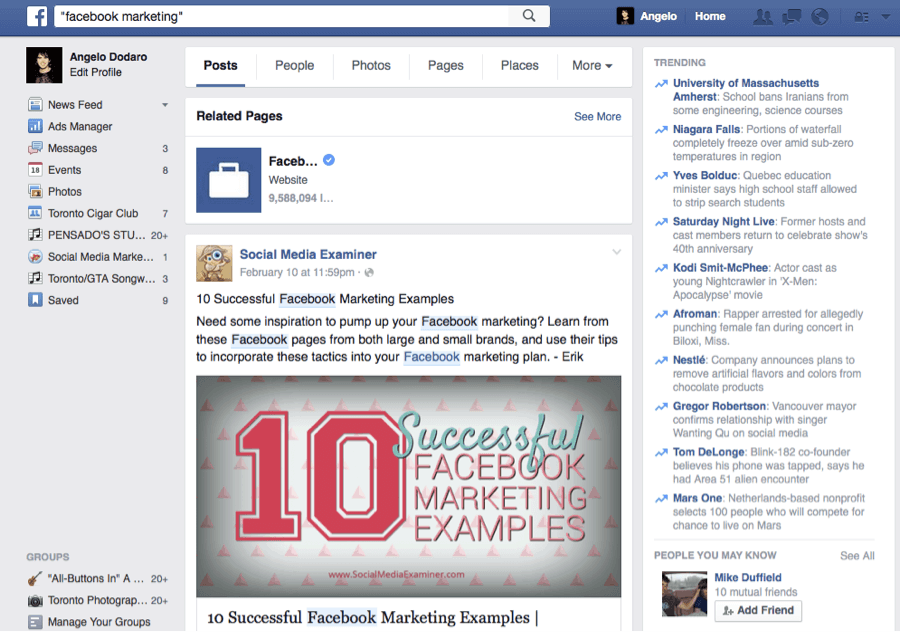Open University of Massachusetts Amherst trending topic

[746, 90]
